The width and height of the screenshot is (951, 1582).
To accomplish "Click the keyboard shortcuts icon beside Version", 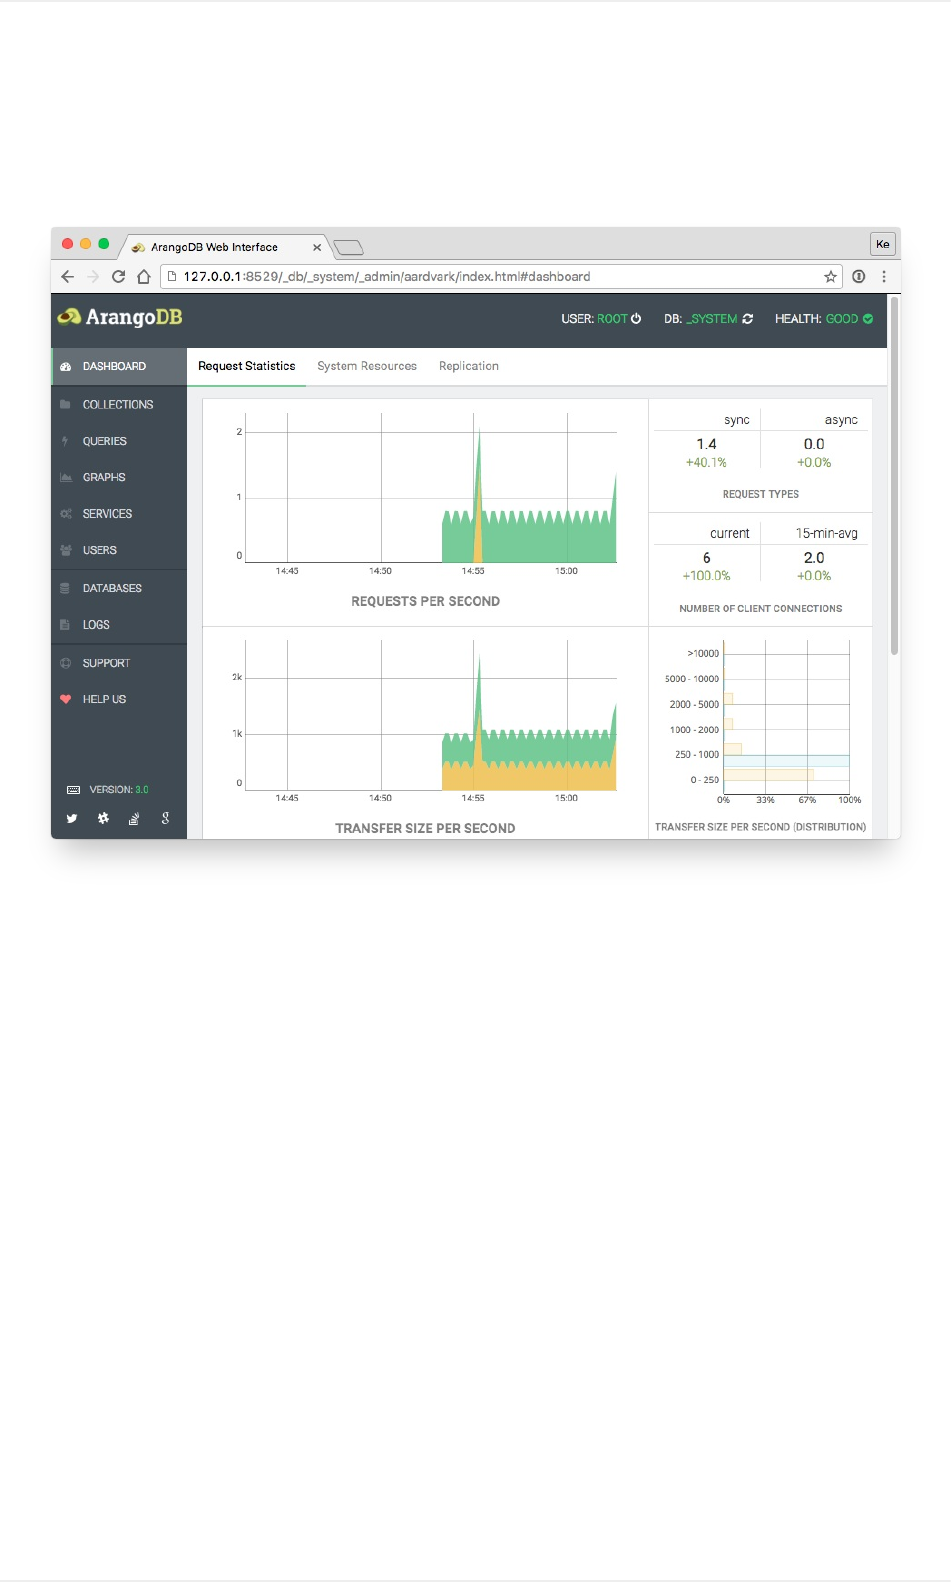I will [73, 790].
